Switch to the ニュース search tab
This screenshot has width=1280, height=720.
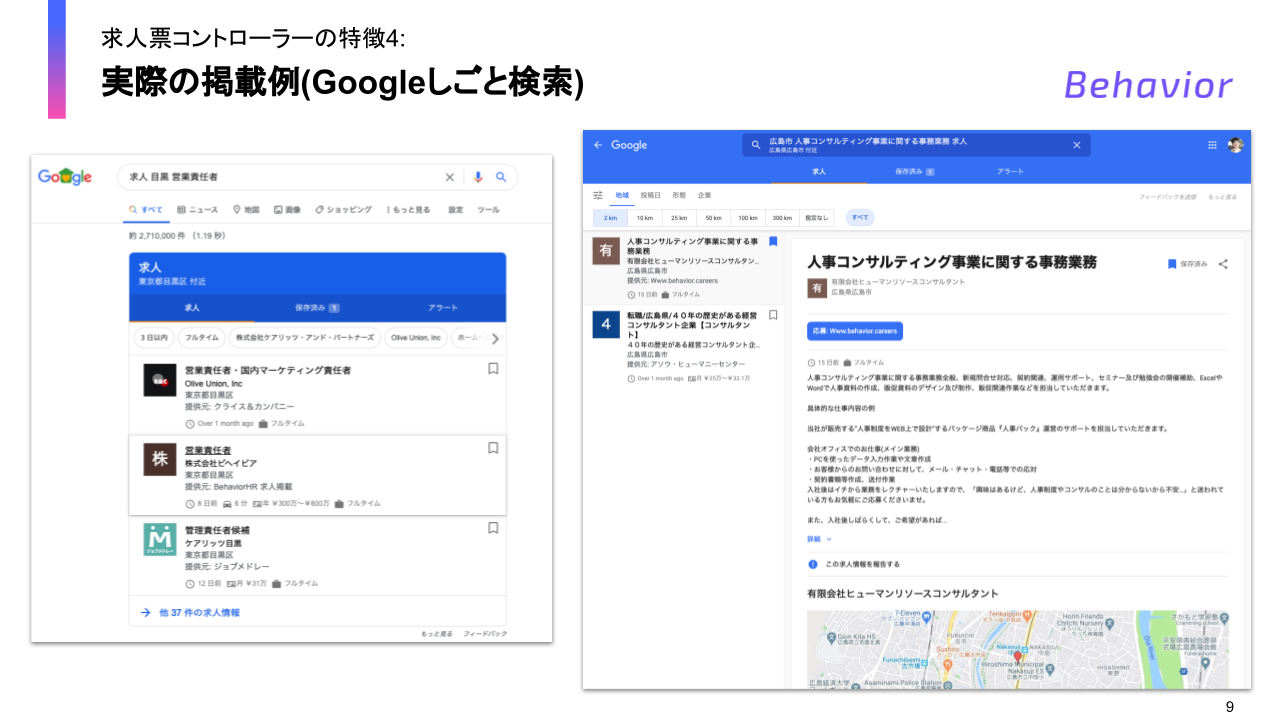198,210
